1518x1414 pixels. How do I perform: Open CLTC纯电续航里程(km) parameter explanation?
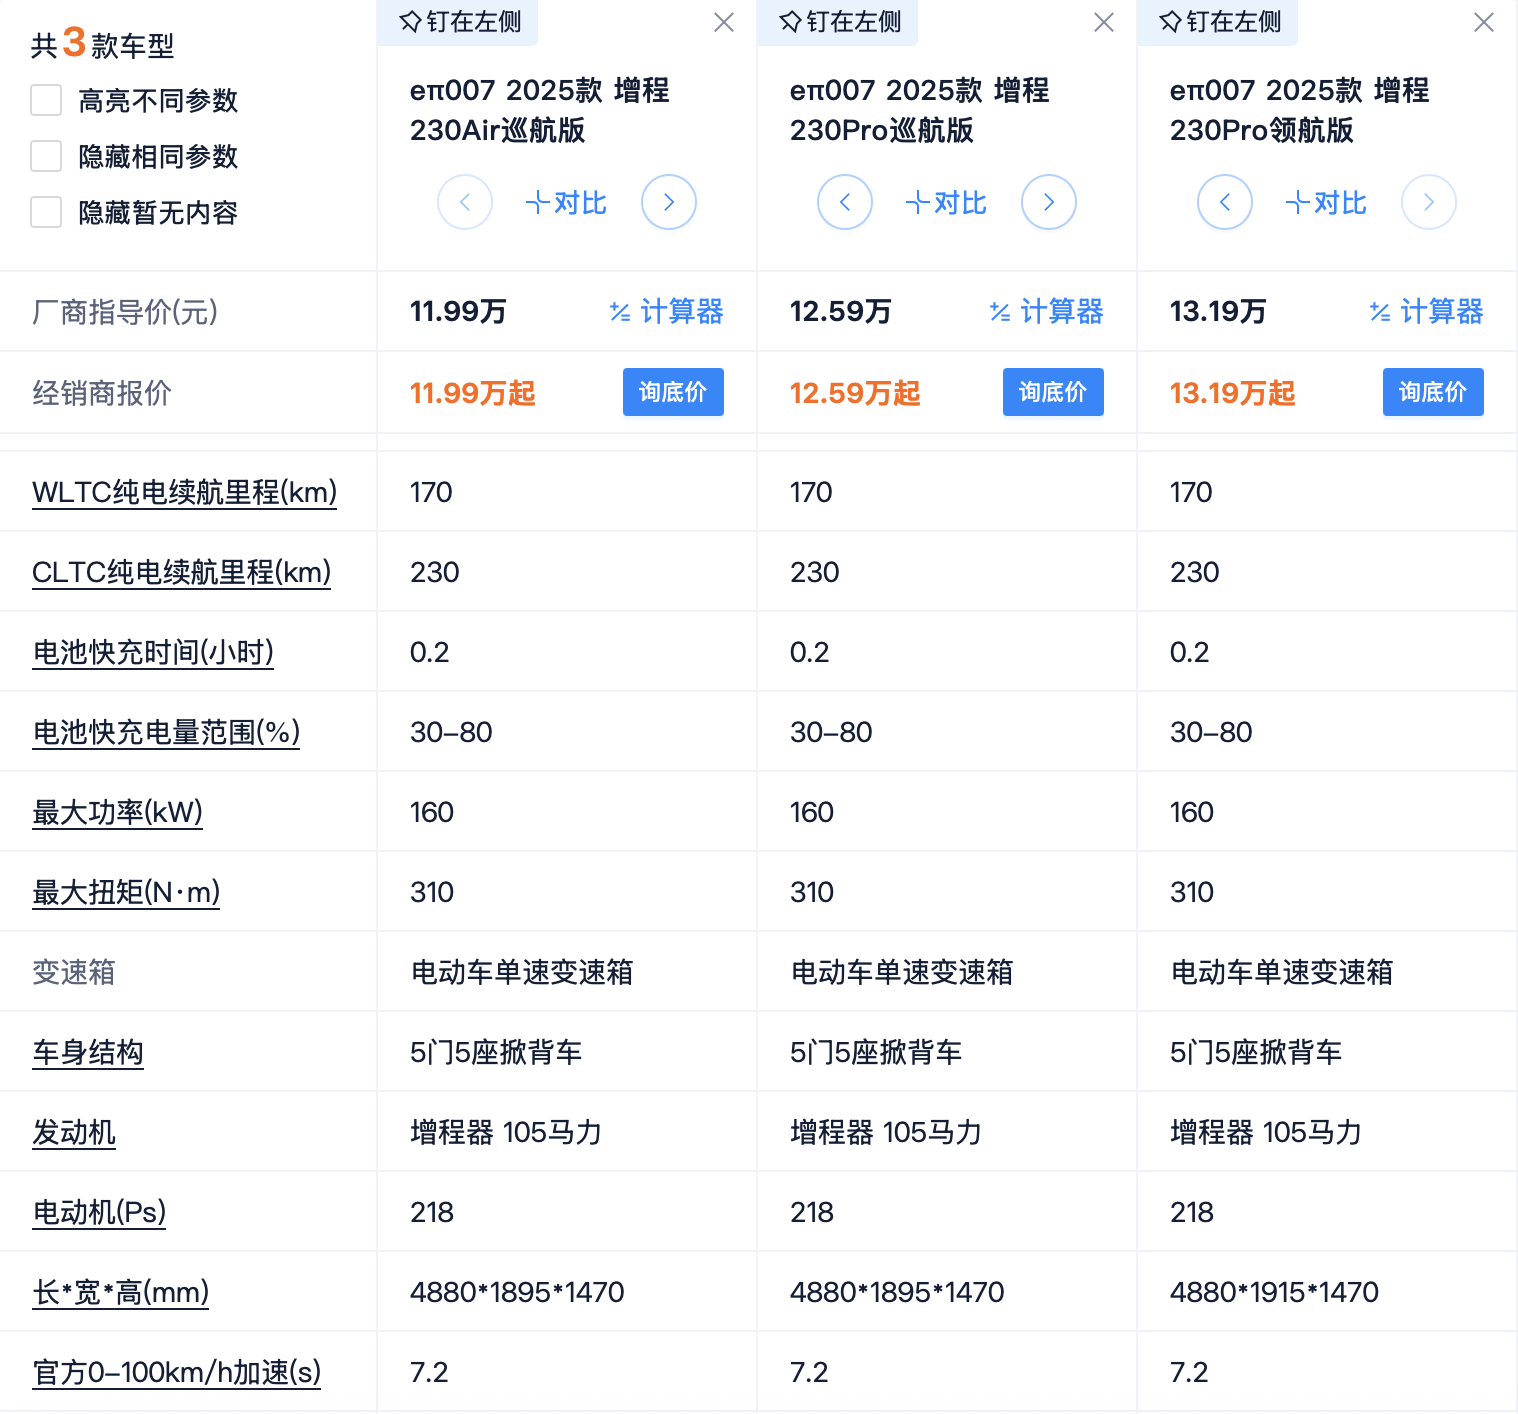click(181, 572)
